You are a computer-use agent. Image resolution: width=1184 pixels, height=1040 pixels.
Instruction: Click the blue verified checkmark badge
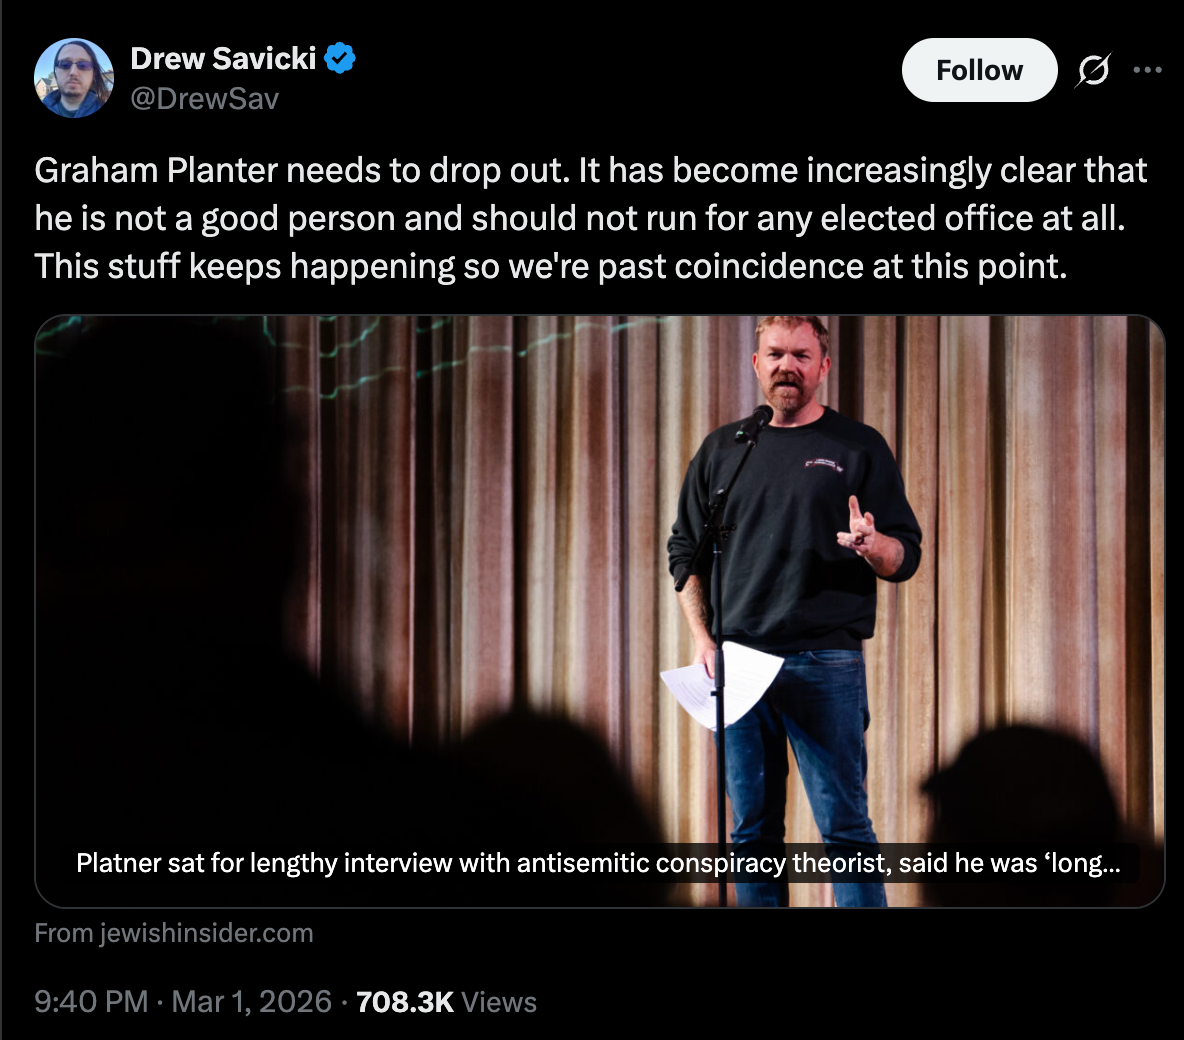pyautogui.click(x=341, y=59)
